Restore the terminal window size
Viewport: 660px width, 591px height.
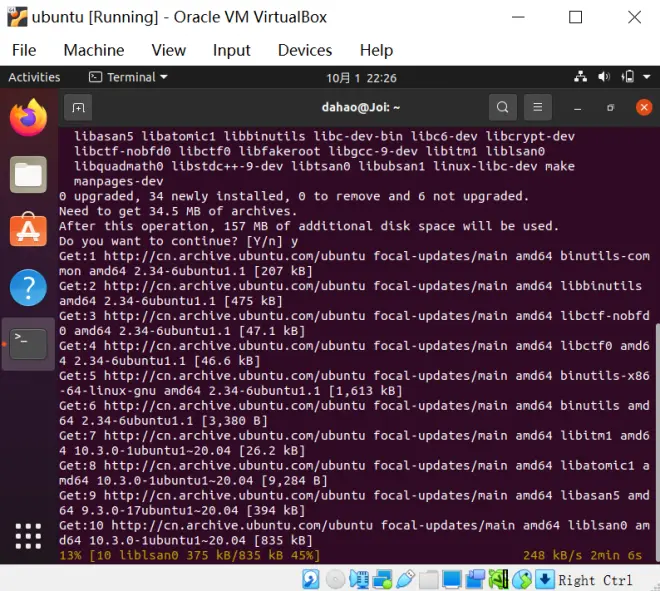click(610, 108)
